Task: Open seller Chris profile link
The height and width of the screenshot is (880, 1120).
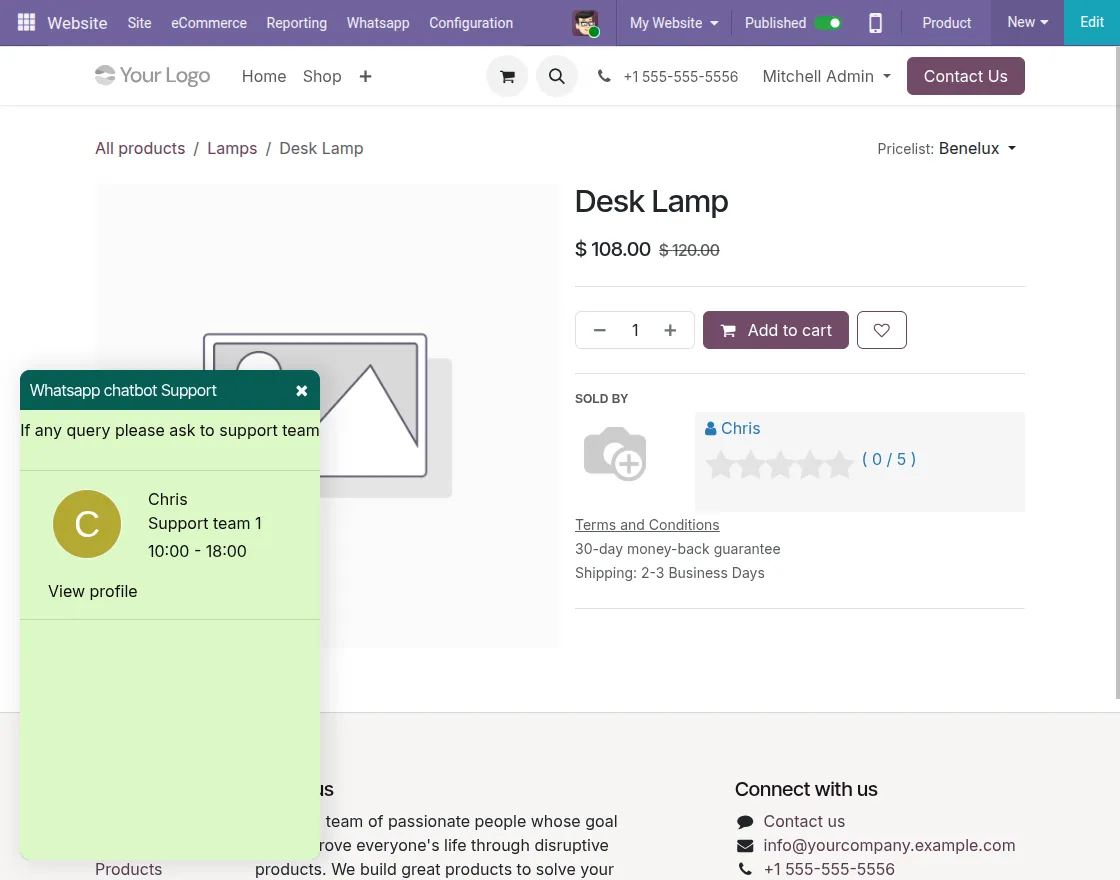Action: (733, 429)
